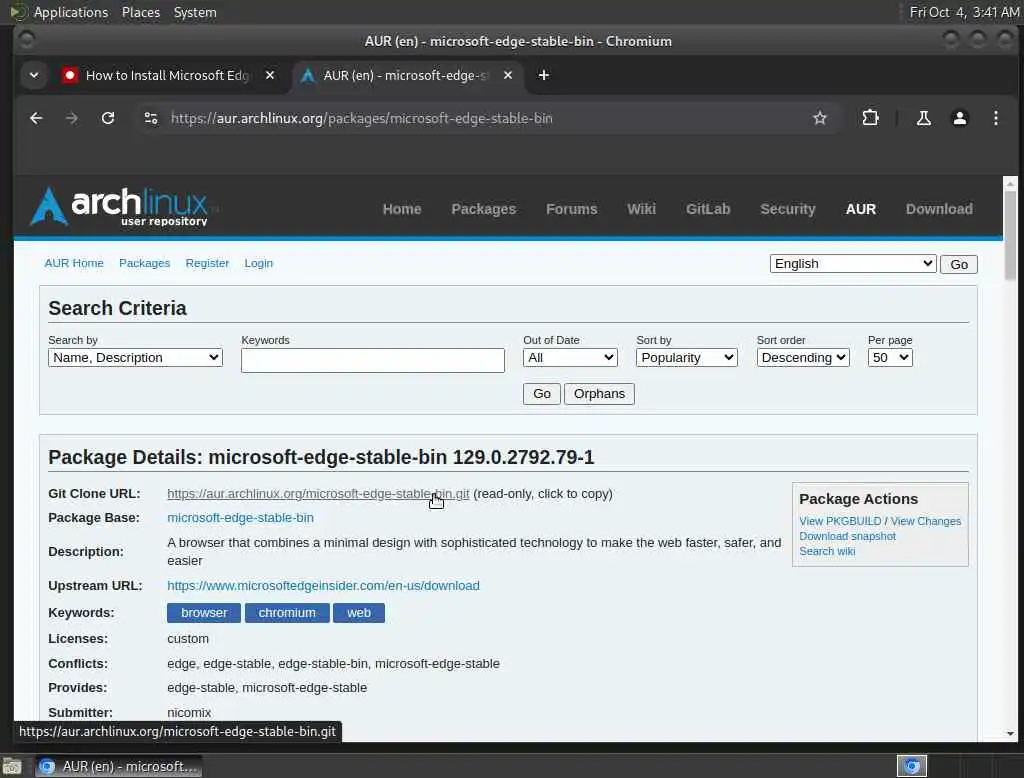1024x778 pixels.
Task: Expand the English language dropdown
Action: pos(853,263)
